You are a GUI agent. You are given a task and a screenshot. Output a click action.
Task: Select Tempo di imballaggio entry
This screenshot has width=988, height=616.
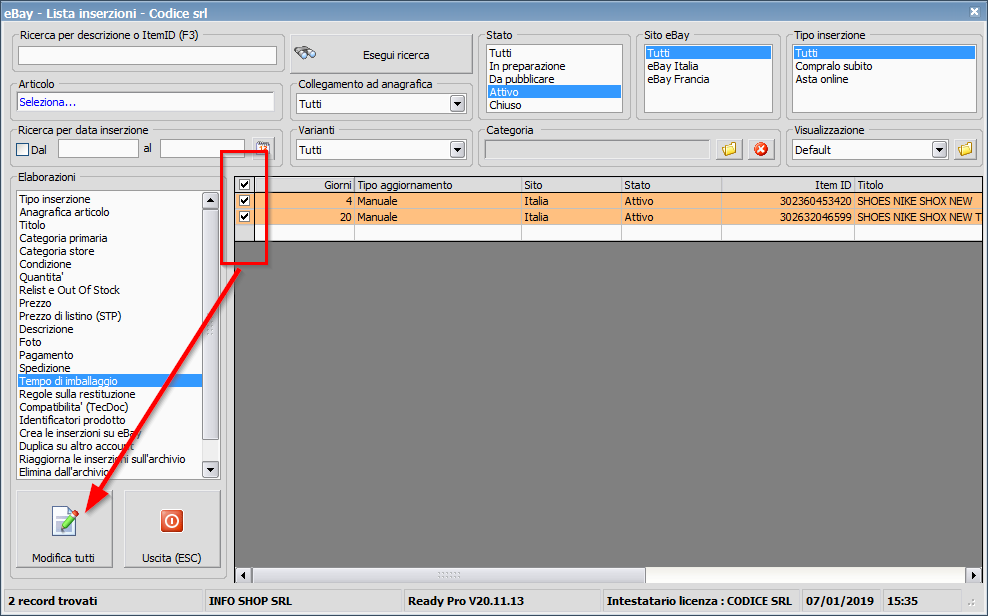coord(110,381)
